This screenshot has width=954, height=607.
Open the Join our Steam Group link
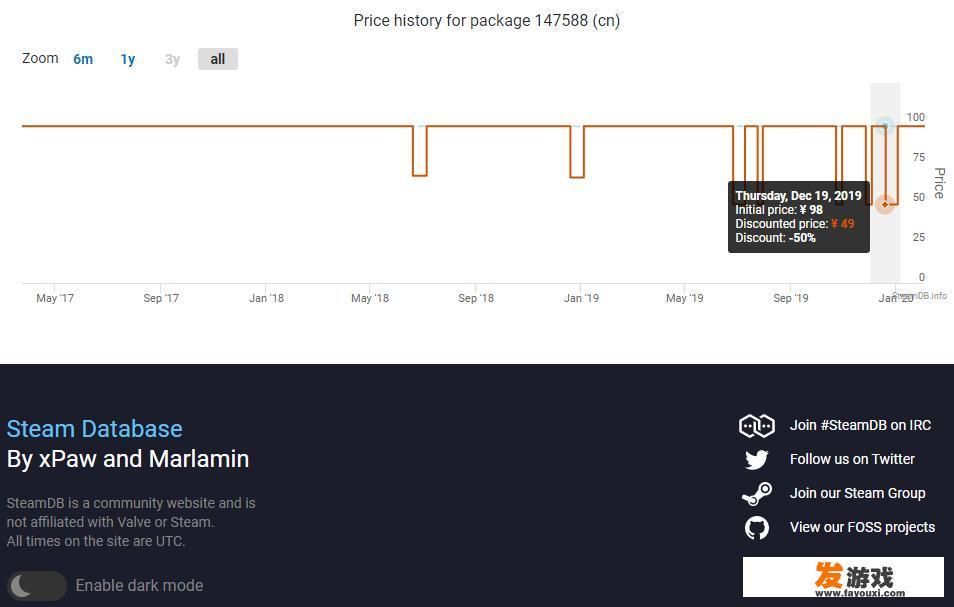point(857,493)
